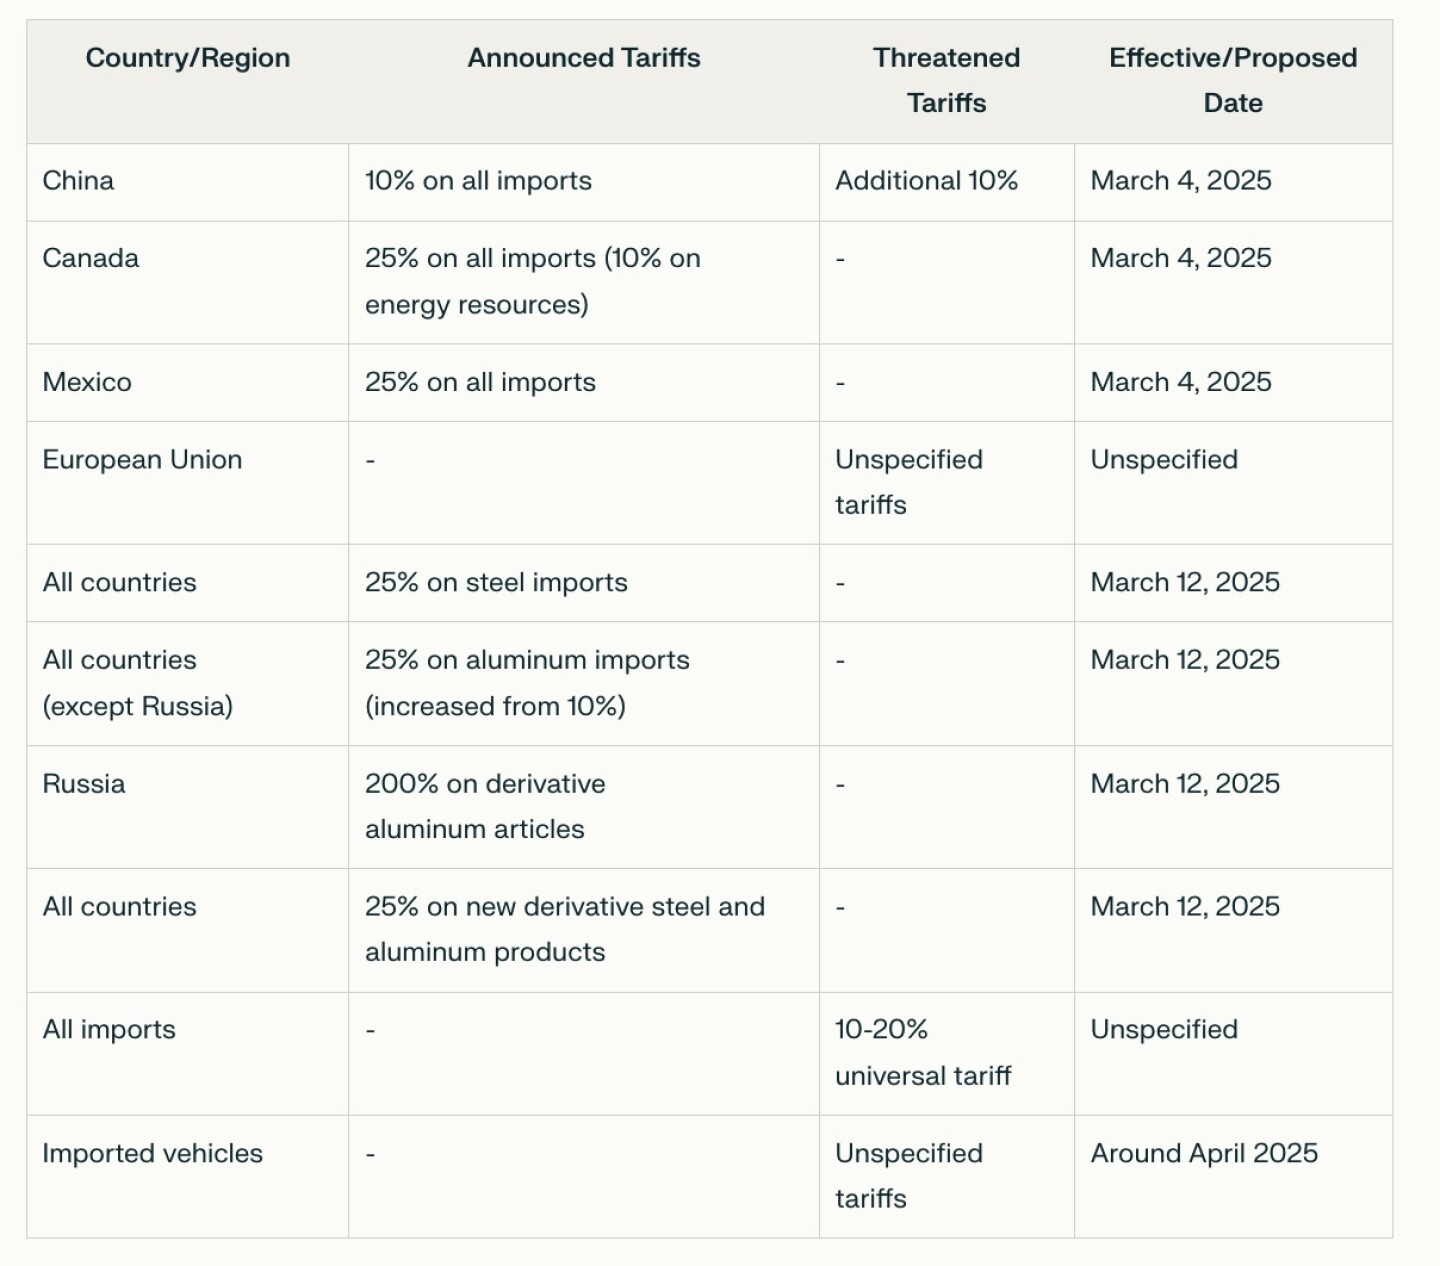Image resolution: width=1440 pixels, height=1266 pixels.
Task: Click Canada's "25% on all imports" cell
Action: tap(532, 281)
